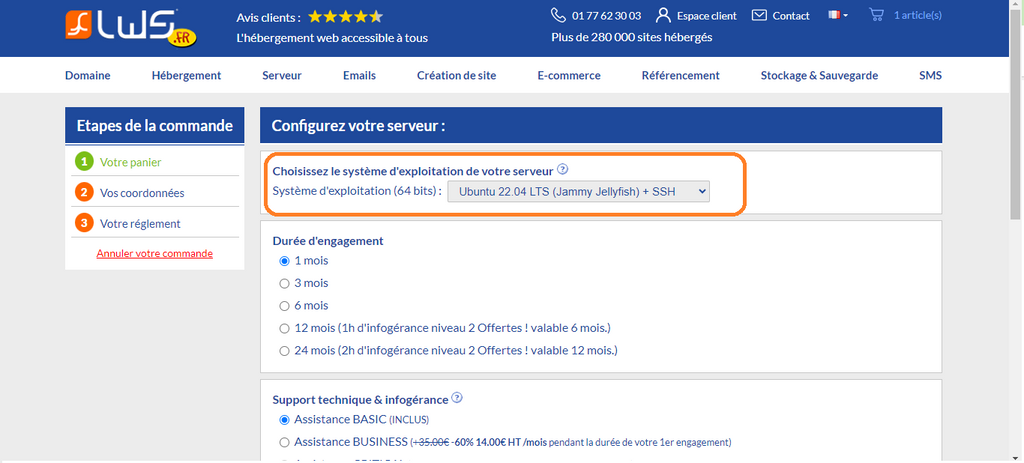Open the Hébergement menu
This screenshot has height=463, width=1024.
tap(186, 75)
